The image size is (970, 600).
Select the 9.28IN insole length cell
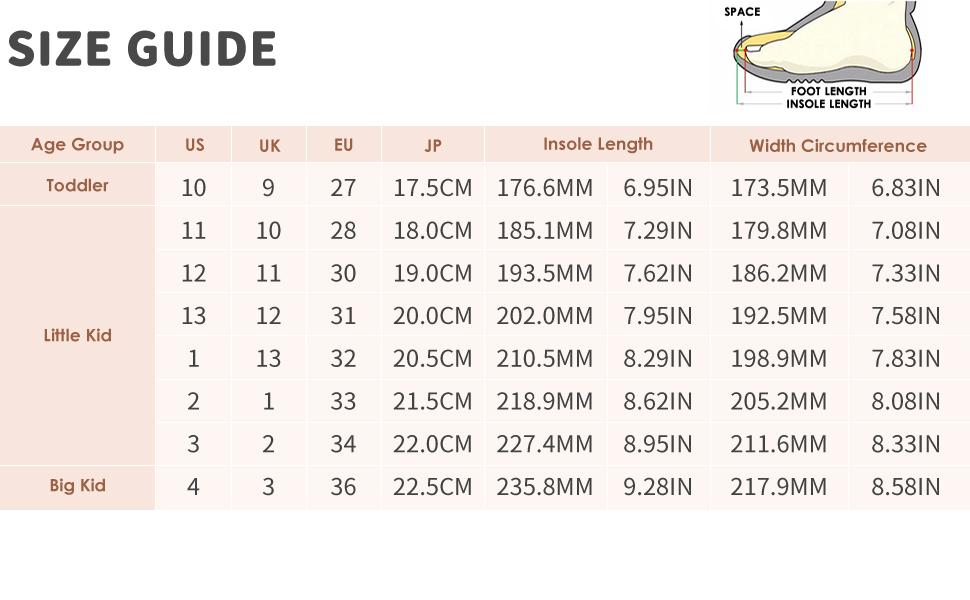pyautogui.click(x=658, y=487)
